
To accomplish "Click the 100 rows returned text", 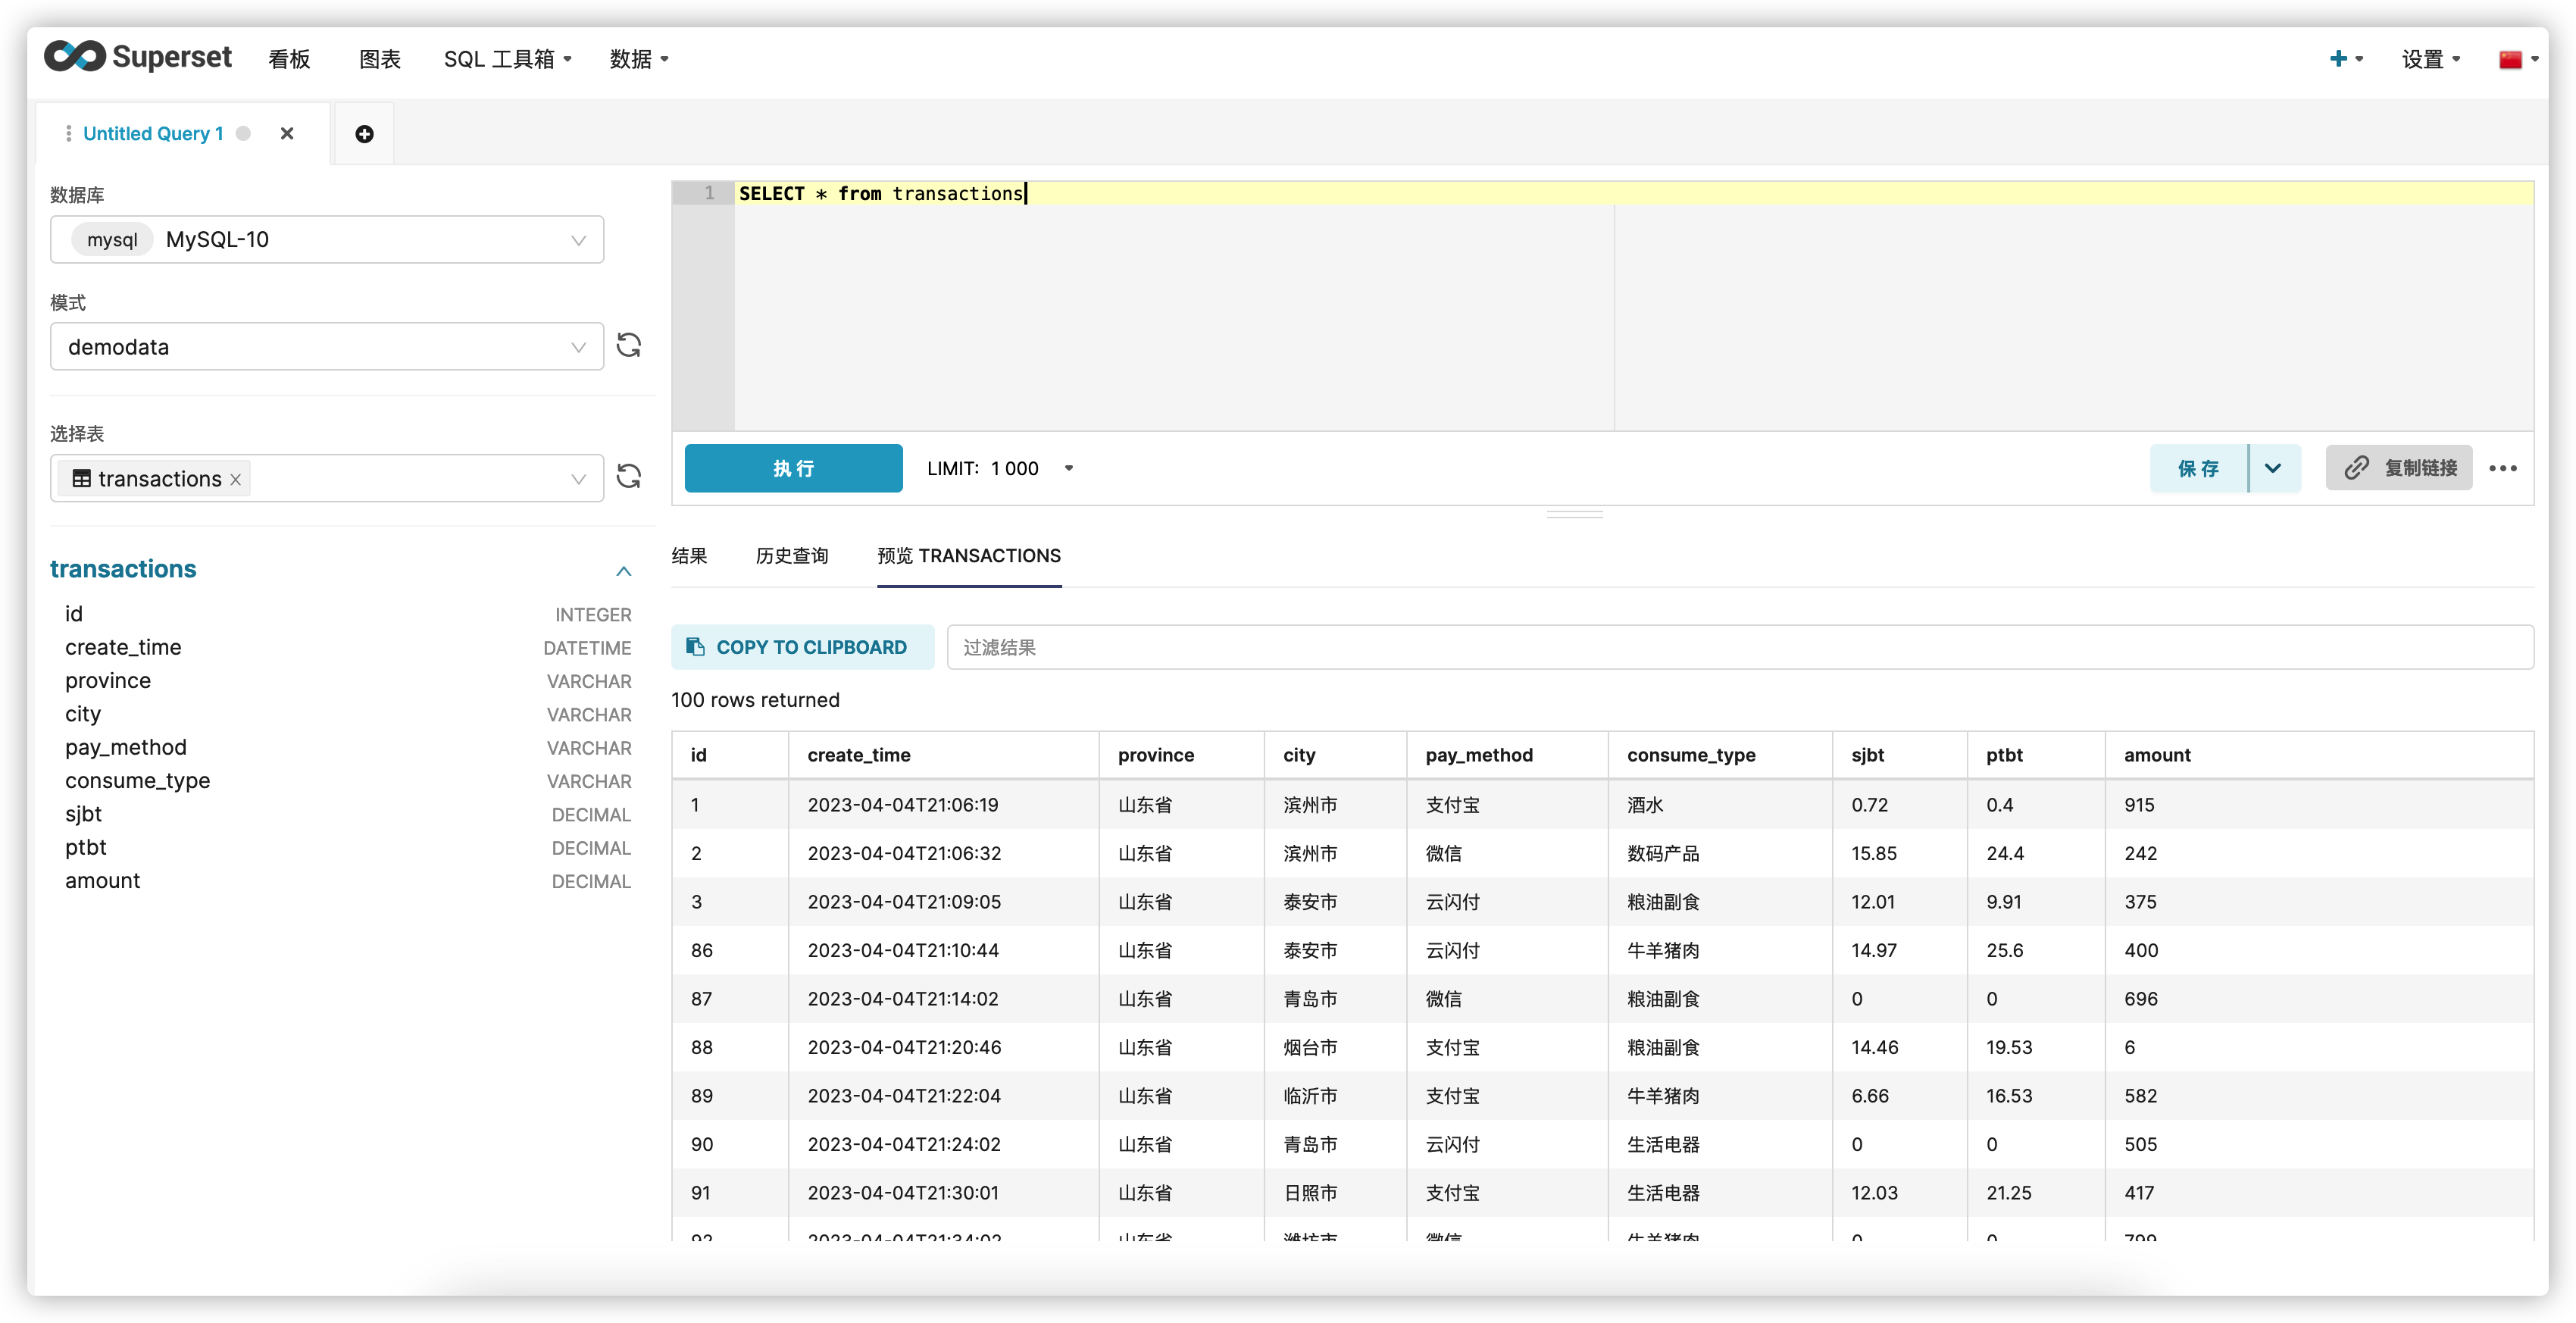I will (x=755, y=700).
